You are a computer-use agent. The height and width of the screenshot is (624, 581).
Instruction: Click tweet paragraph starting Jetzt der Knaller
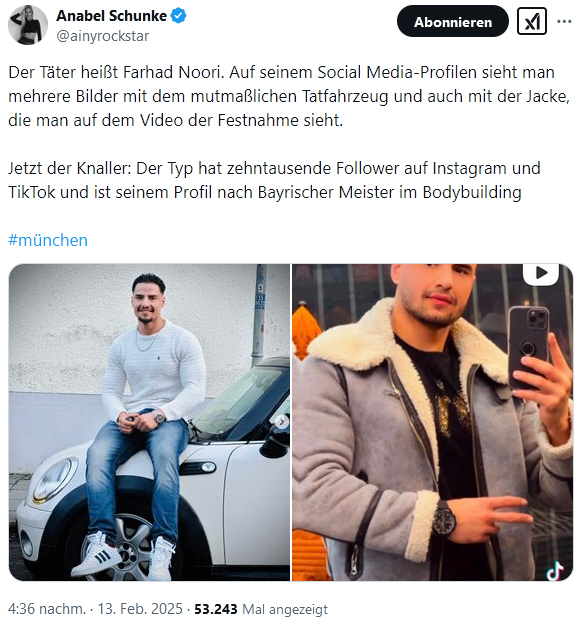click(274, 180)
